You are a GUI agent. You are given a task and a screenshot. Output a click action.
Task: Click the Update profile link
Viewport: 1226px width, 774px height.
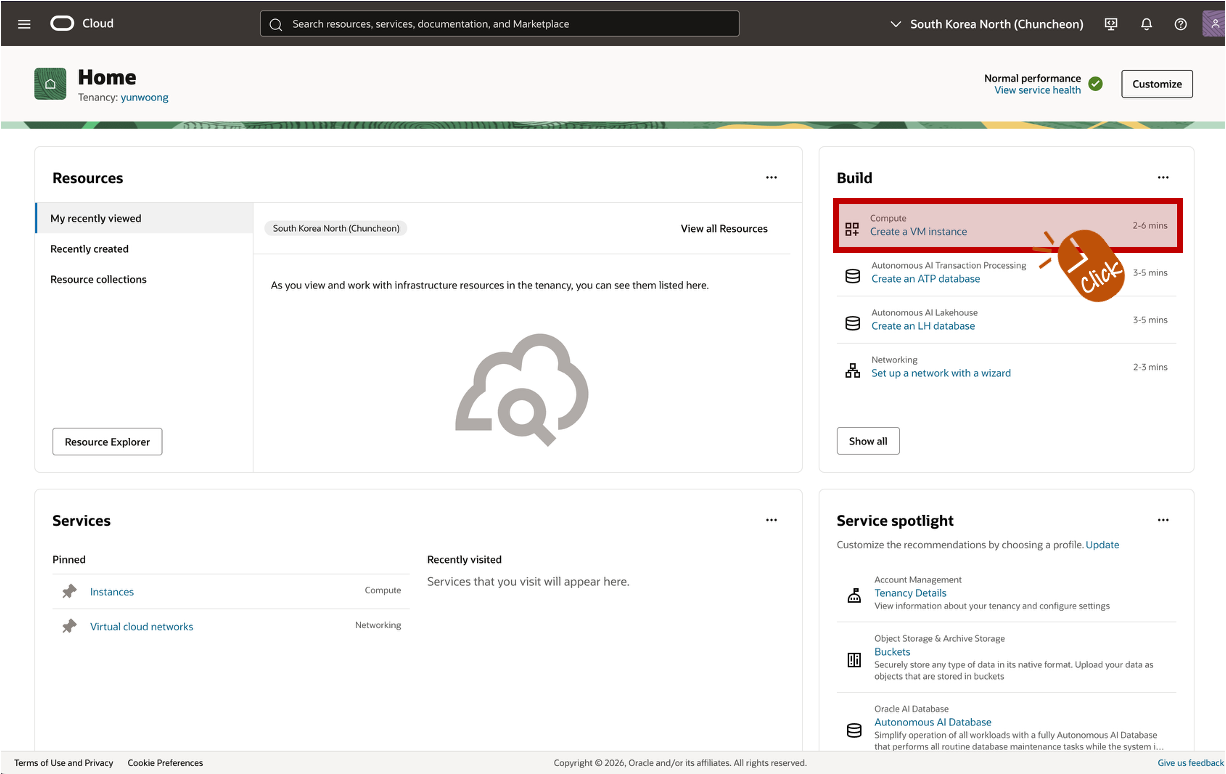tap(1102, 545)
